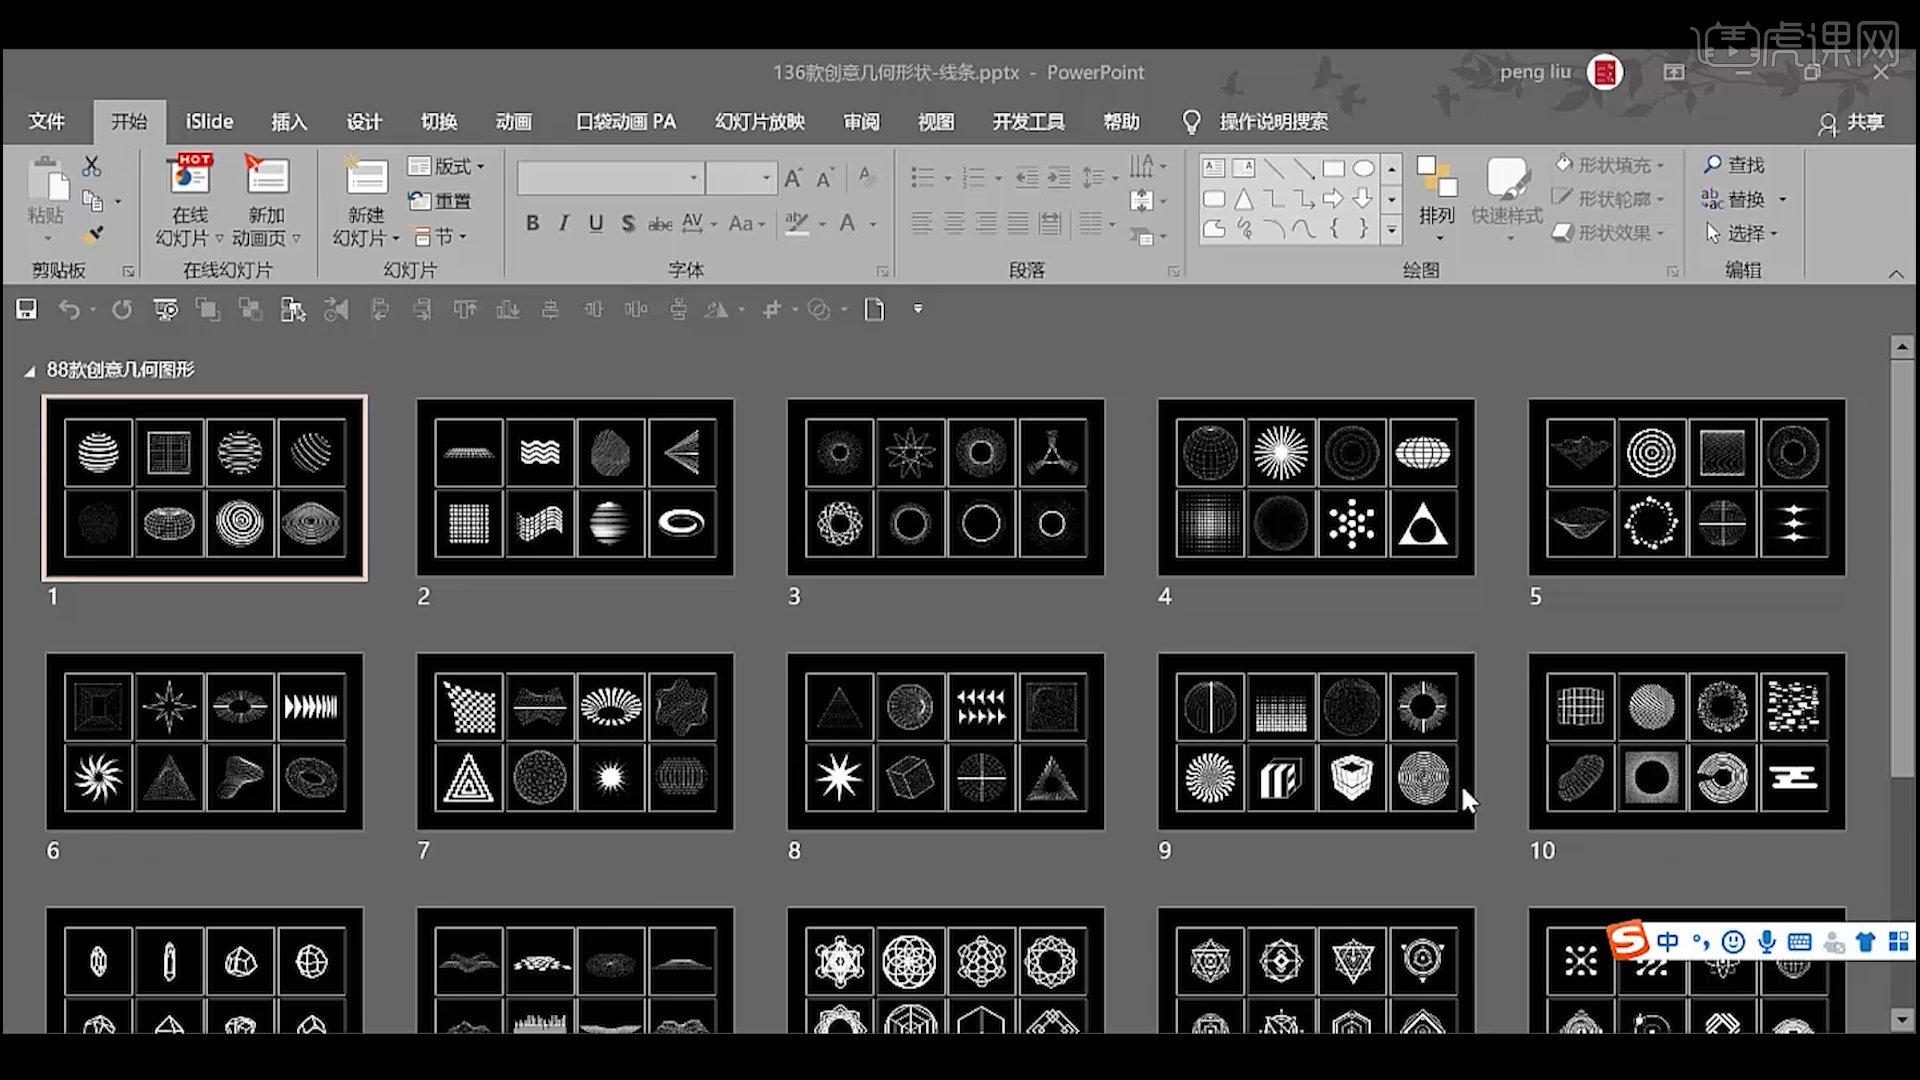Switch to the iSlide tab
The image size is (1920, 1080).
pos(209,121)
